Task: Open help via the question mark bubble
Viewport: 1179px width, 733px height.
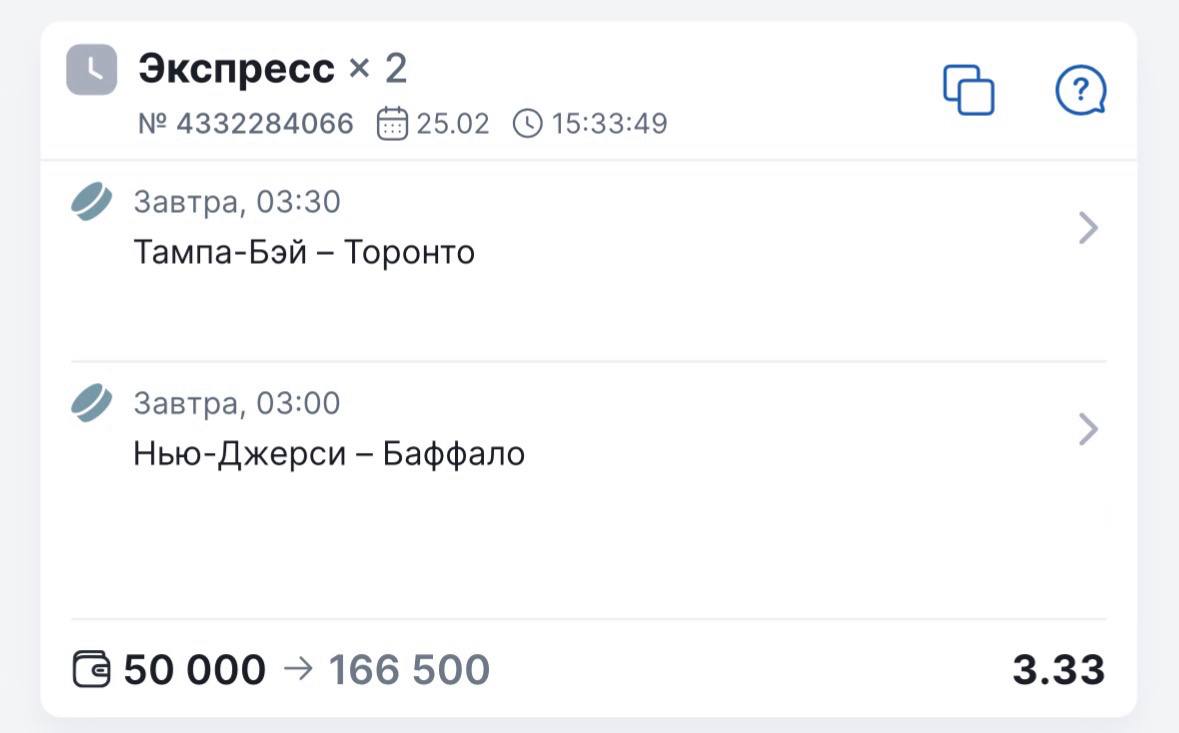Action: pyautogui.click(x=1080, y=91)
